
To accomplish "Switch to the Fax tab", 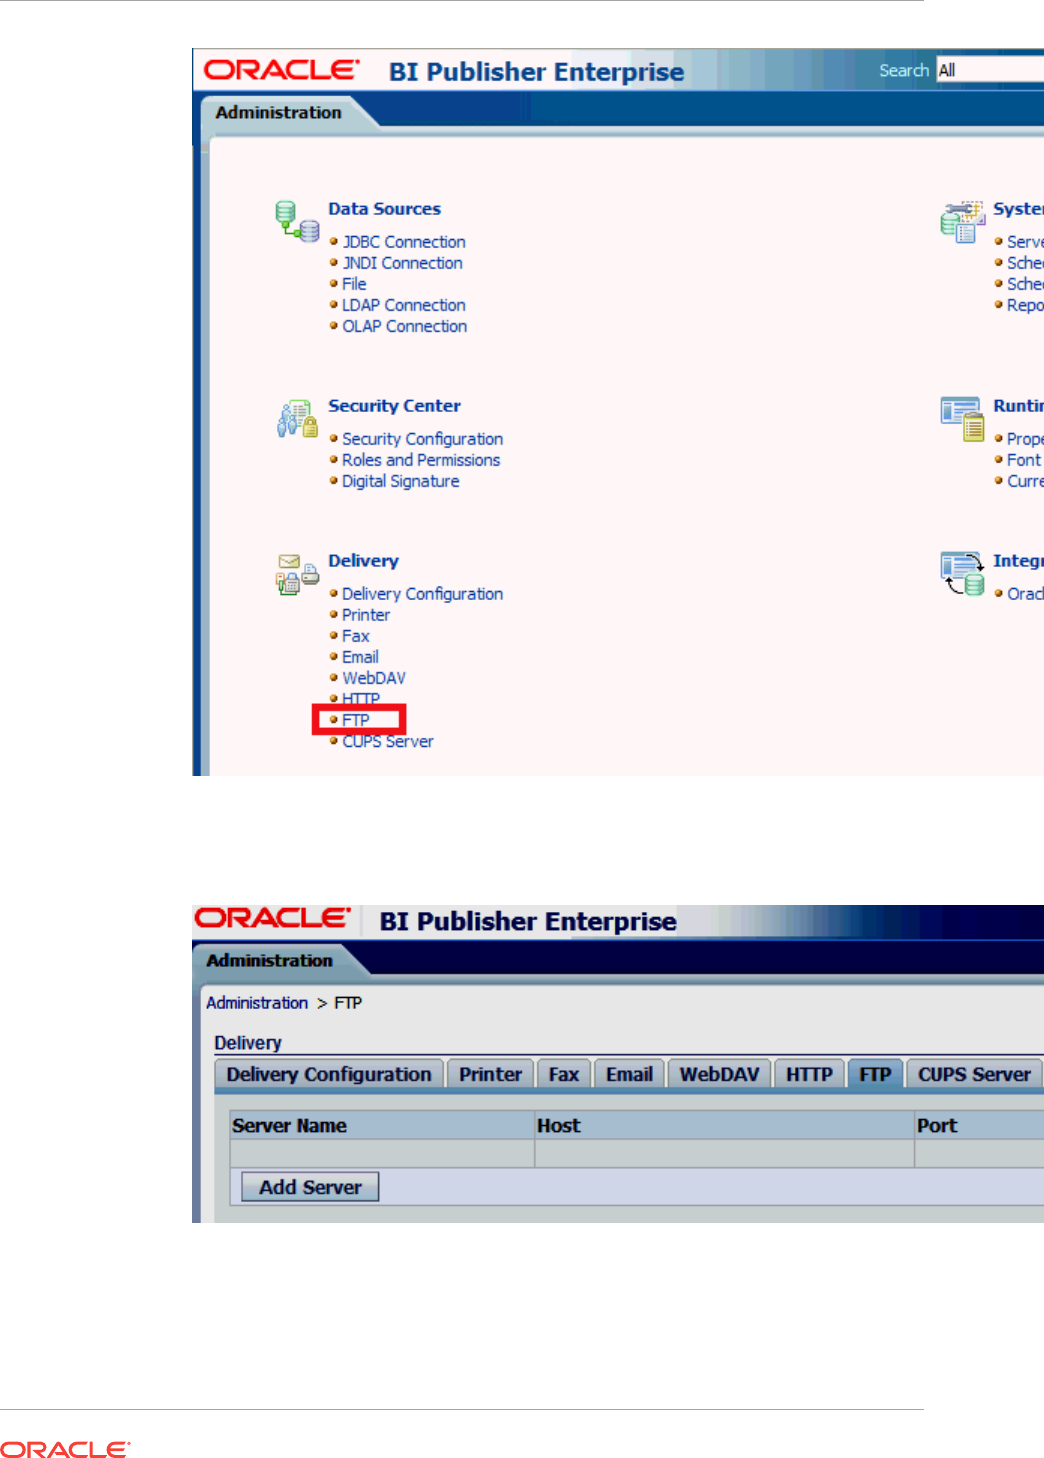I will click(564, 1074).
